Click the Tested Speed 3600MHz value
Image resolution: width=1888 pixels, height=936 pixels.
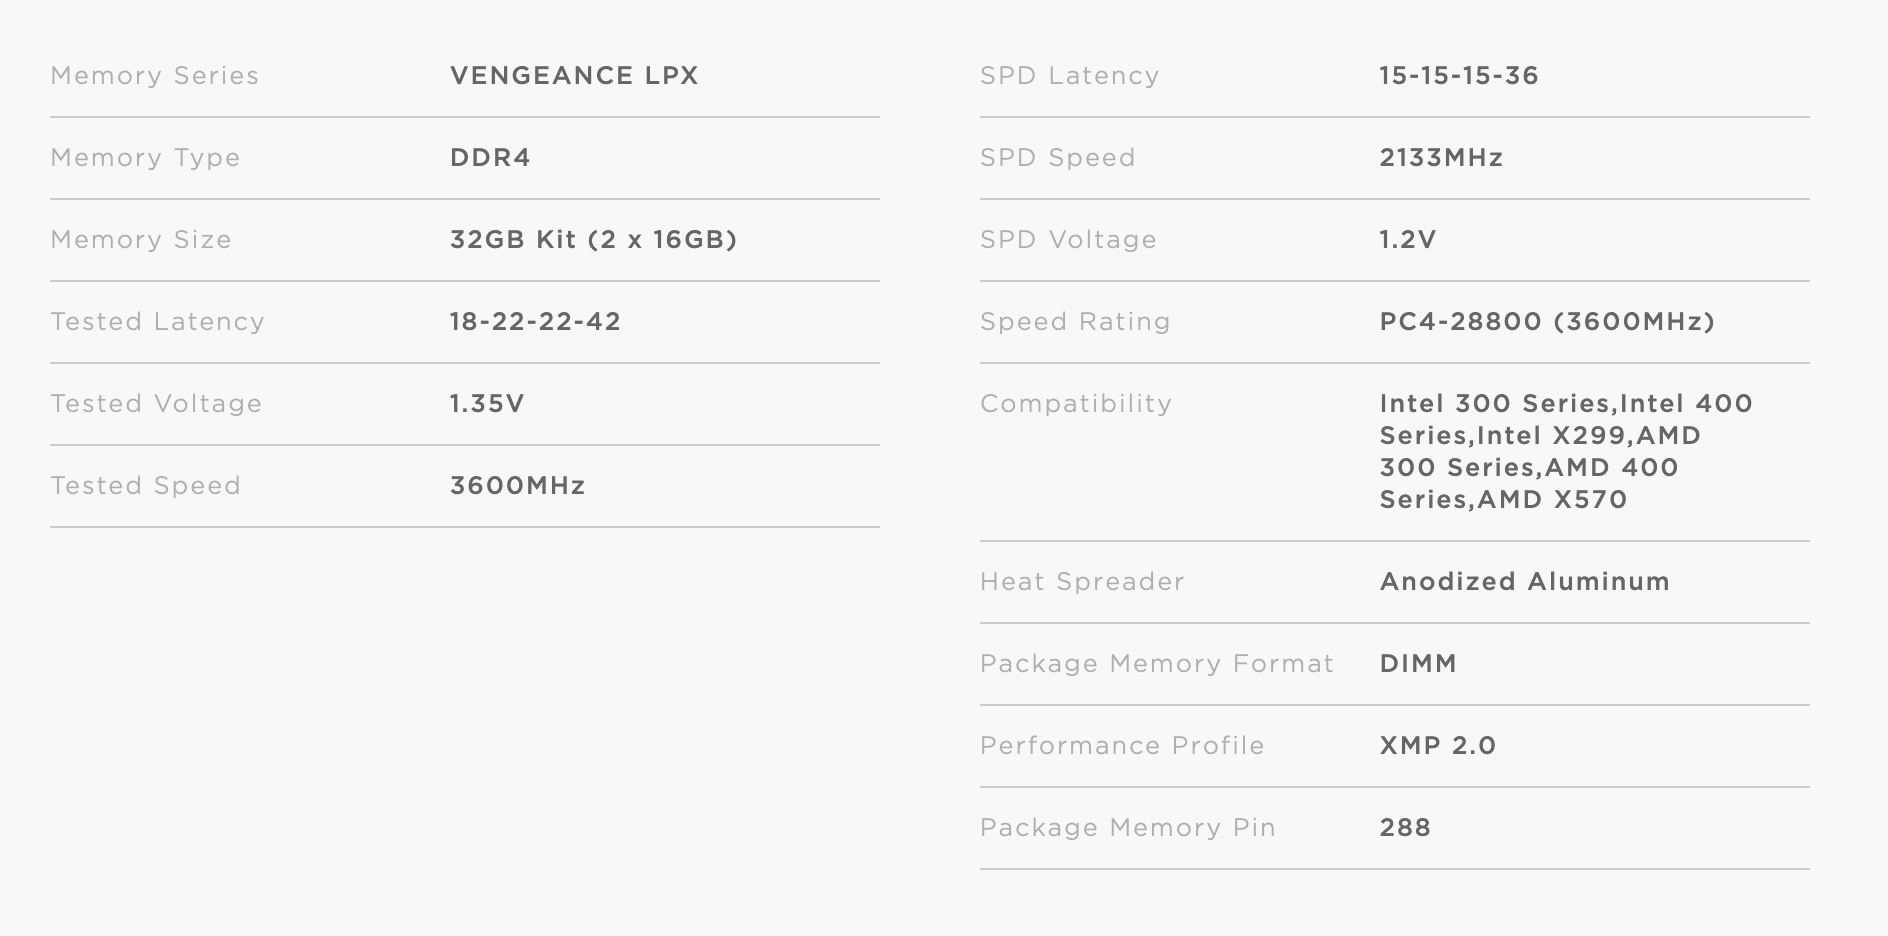[x=517, y=486]
